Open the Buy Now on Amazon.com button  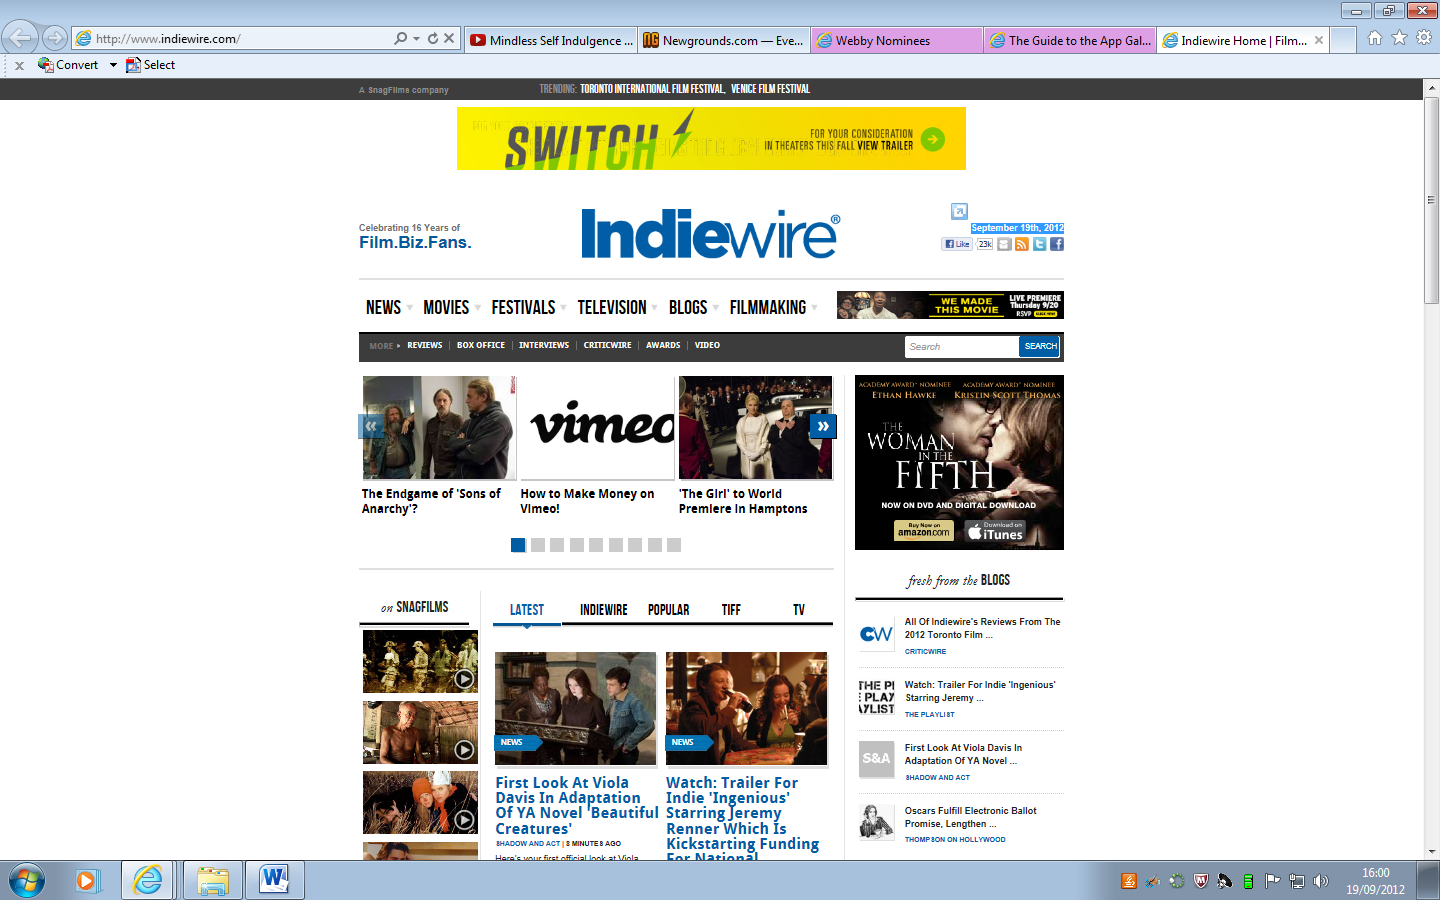[x=923, y=530]
